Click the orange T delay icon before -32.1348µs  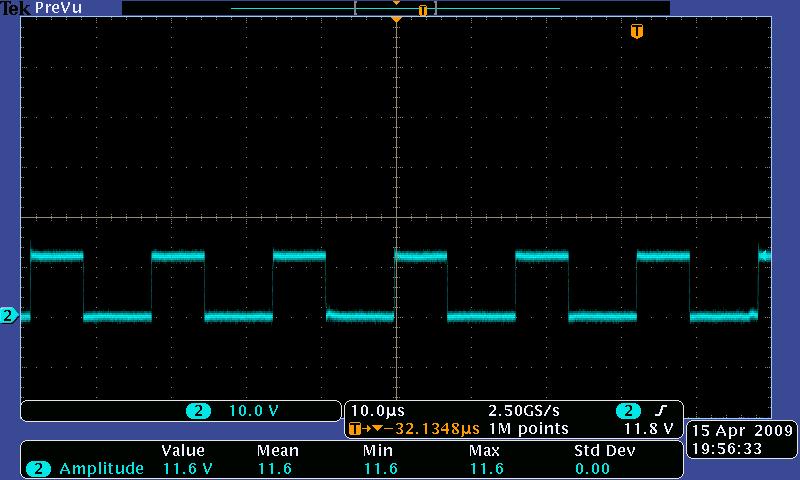pos(355,429)
